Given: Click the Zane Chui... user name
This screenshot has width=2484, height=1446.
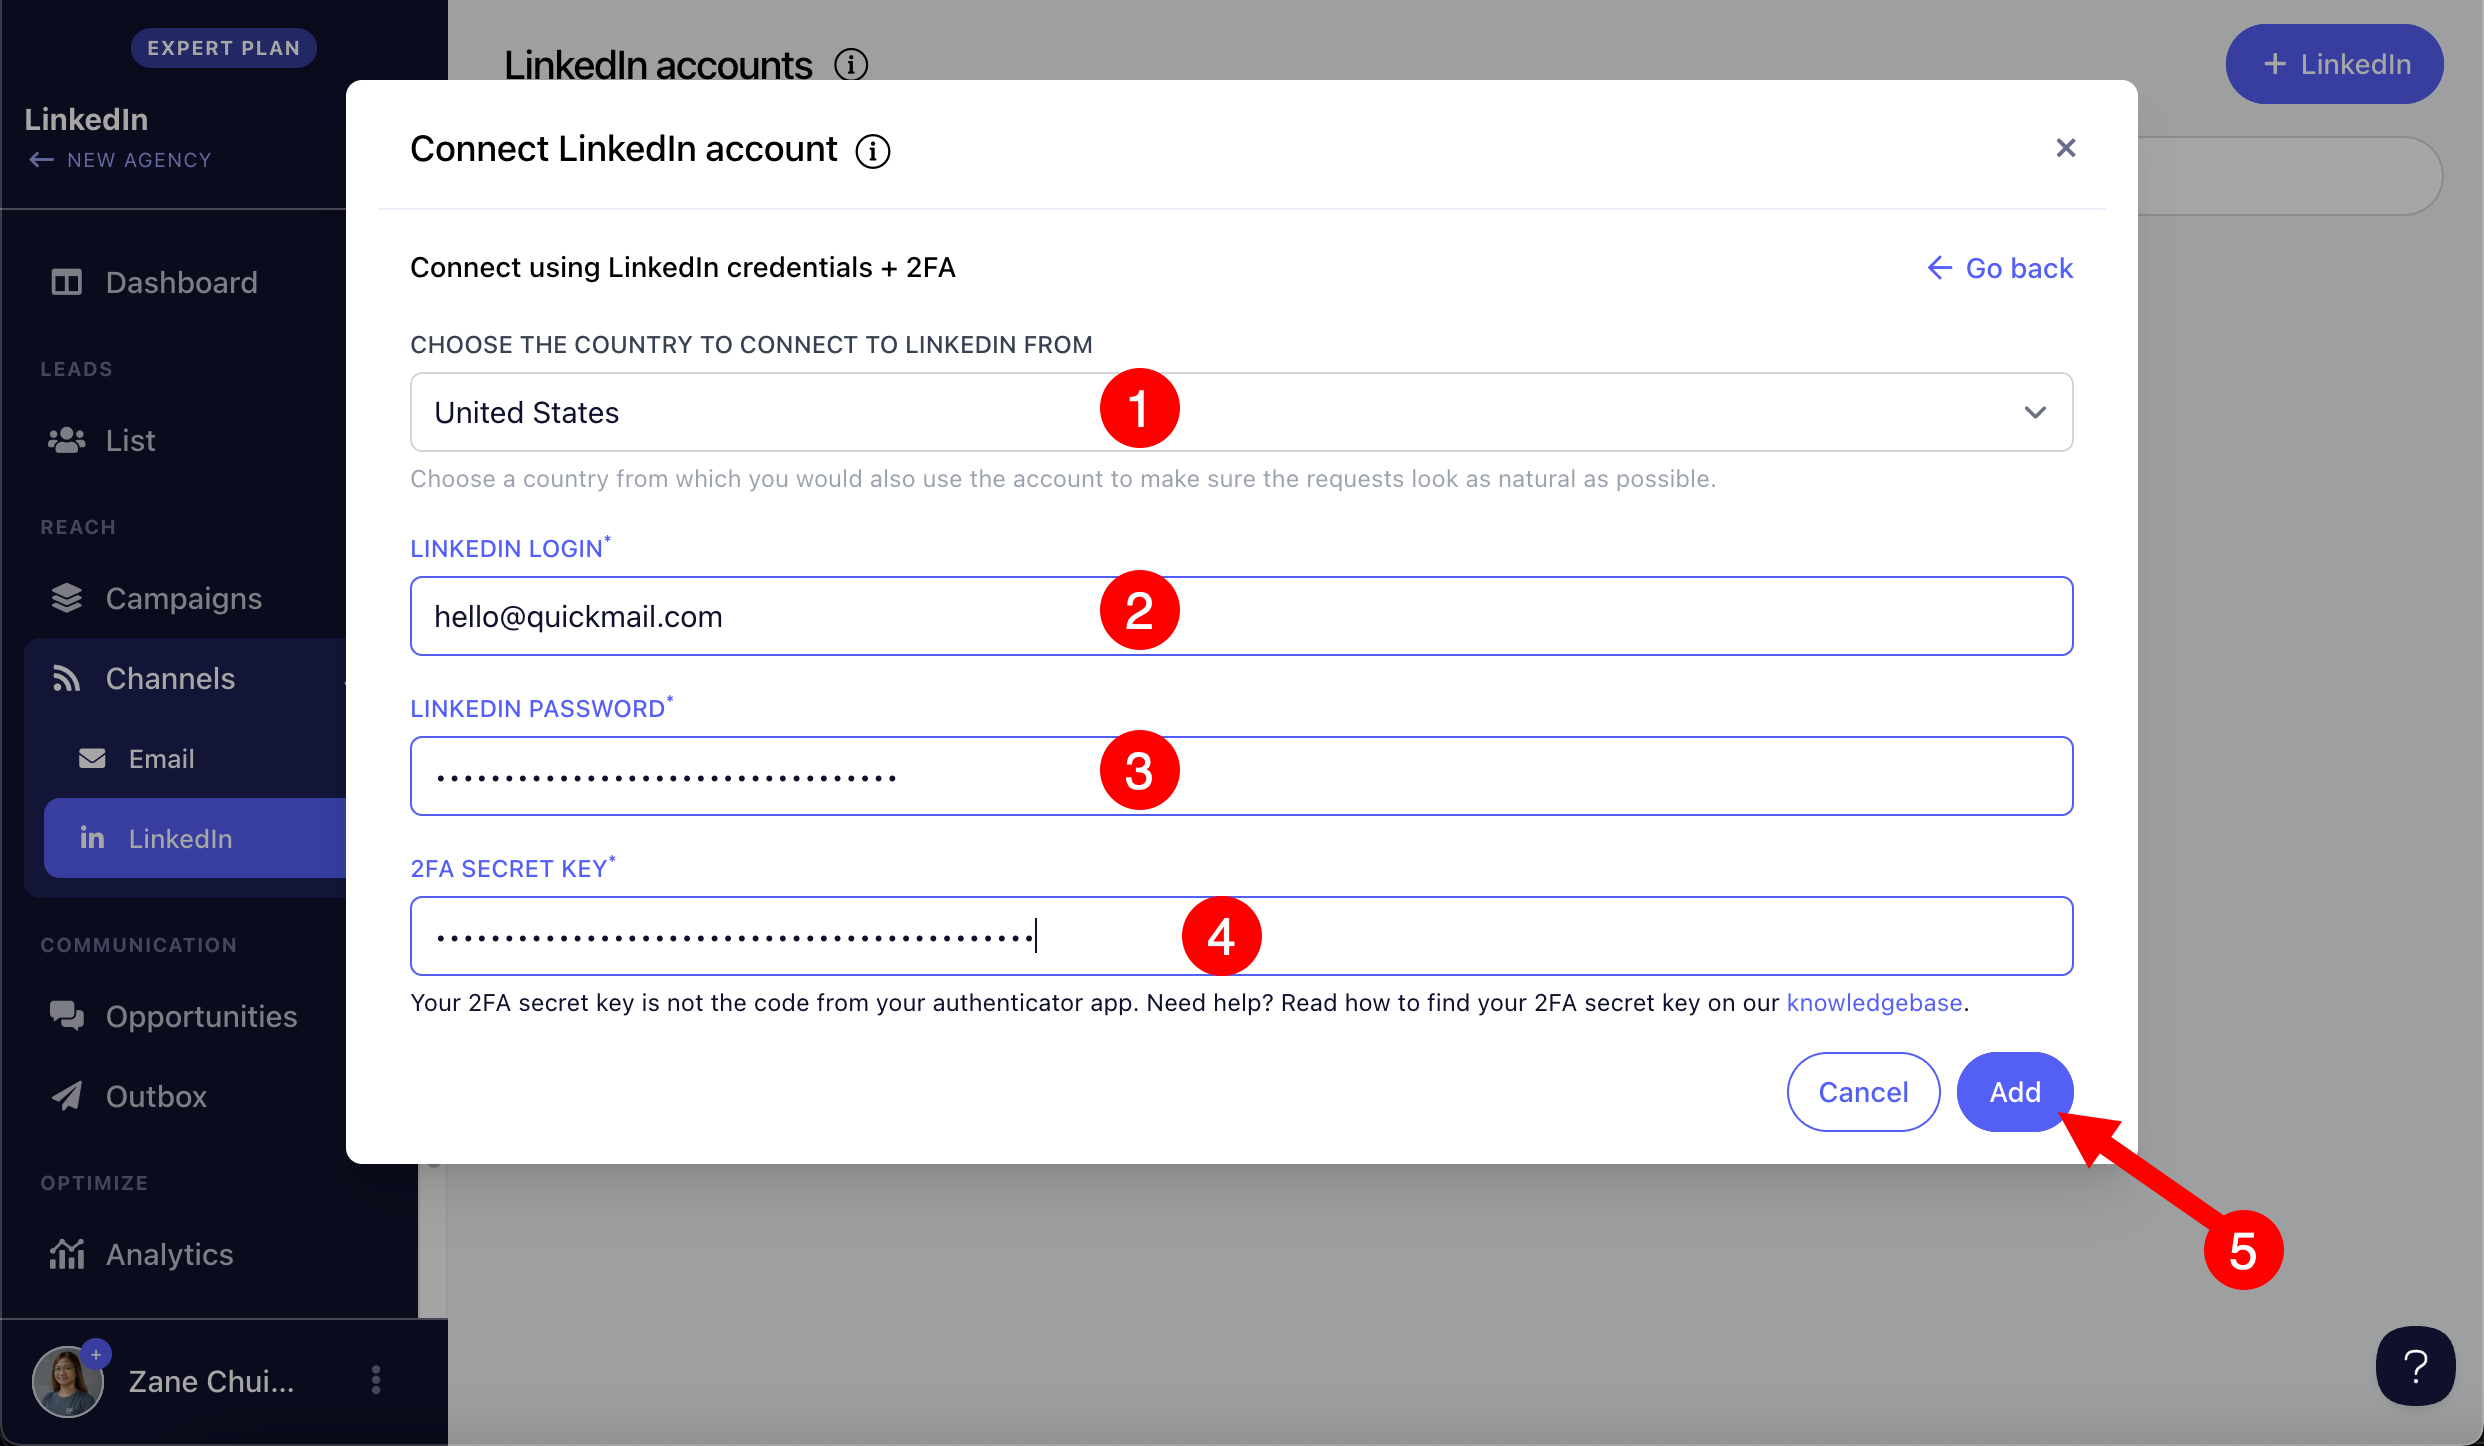Looking at the screenshot, I should (211, 1381).
